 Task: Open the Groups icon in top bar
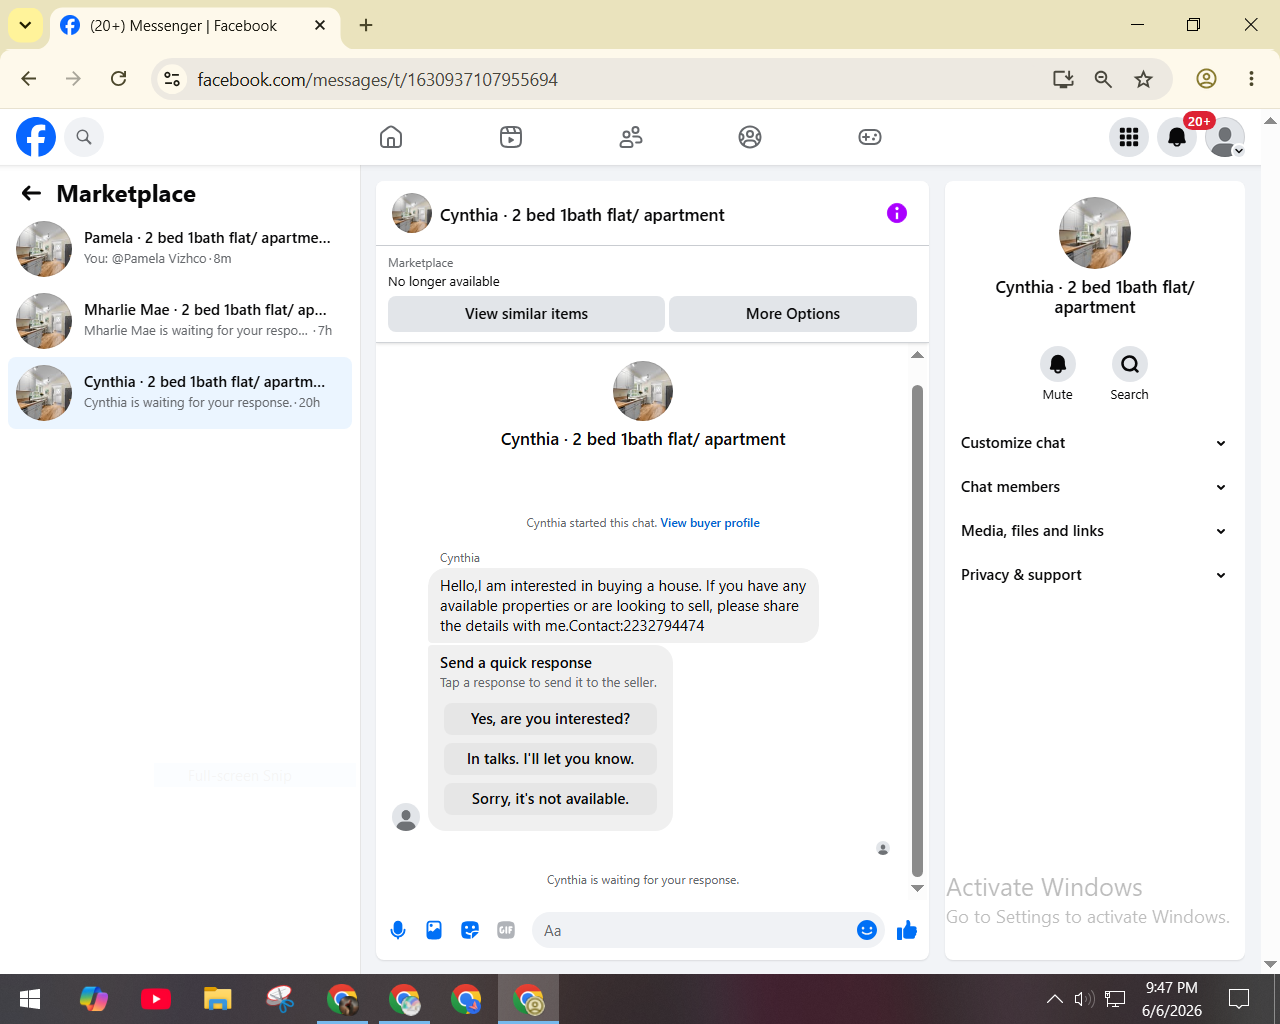[x=750, y=137]
